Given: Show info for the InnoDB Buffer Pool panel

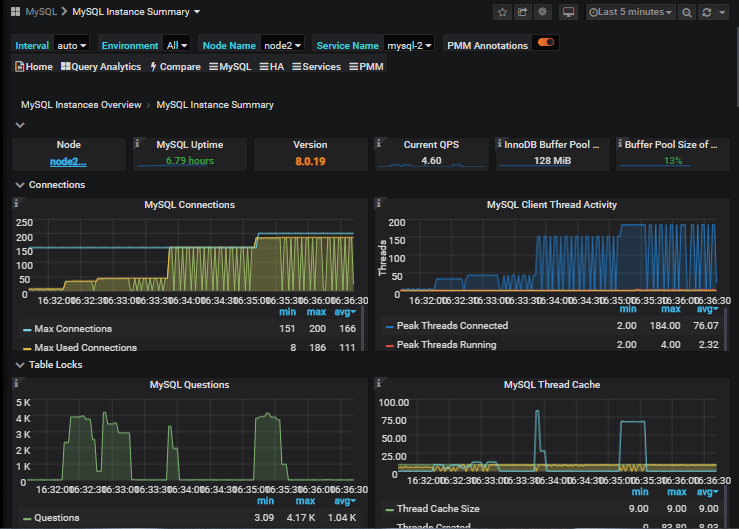Looking at the screenshot, I should click(500, 143).
